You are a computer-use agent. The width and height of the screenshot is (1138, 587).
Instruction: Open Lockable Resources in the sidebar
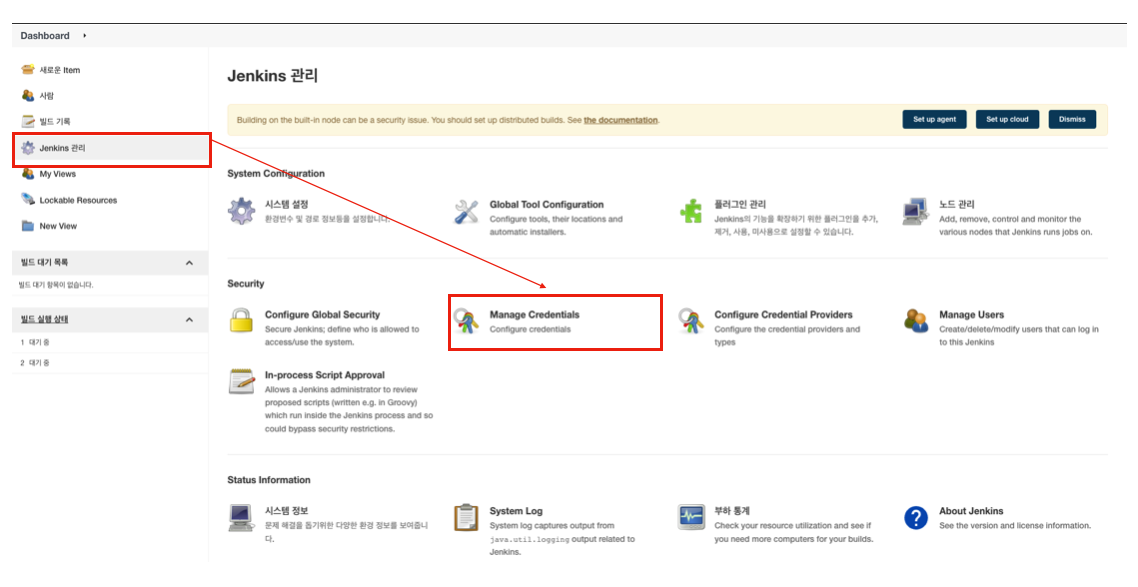(78, 200)
